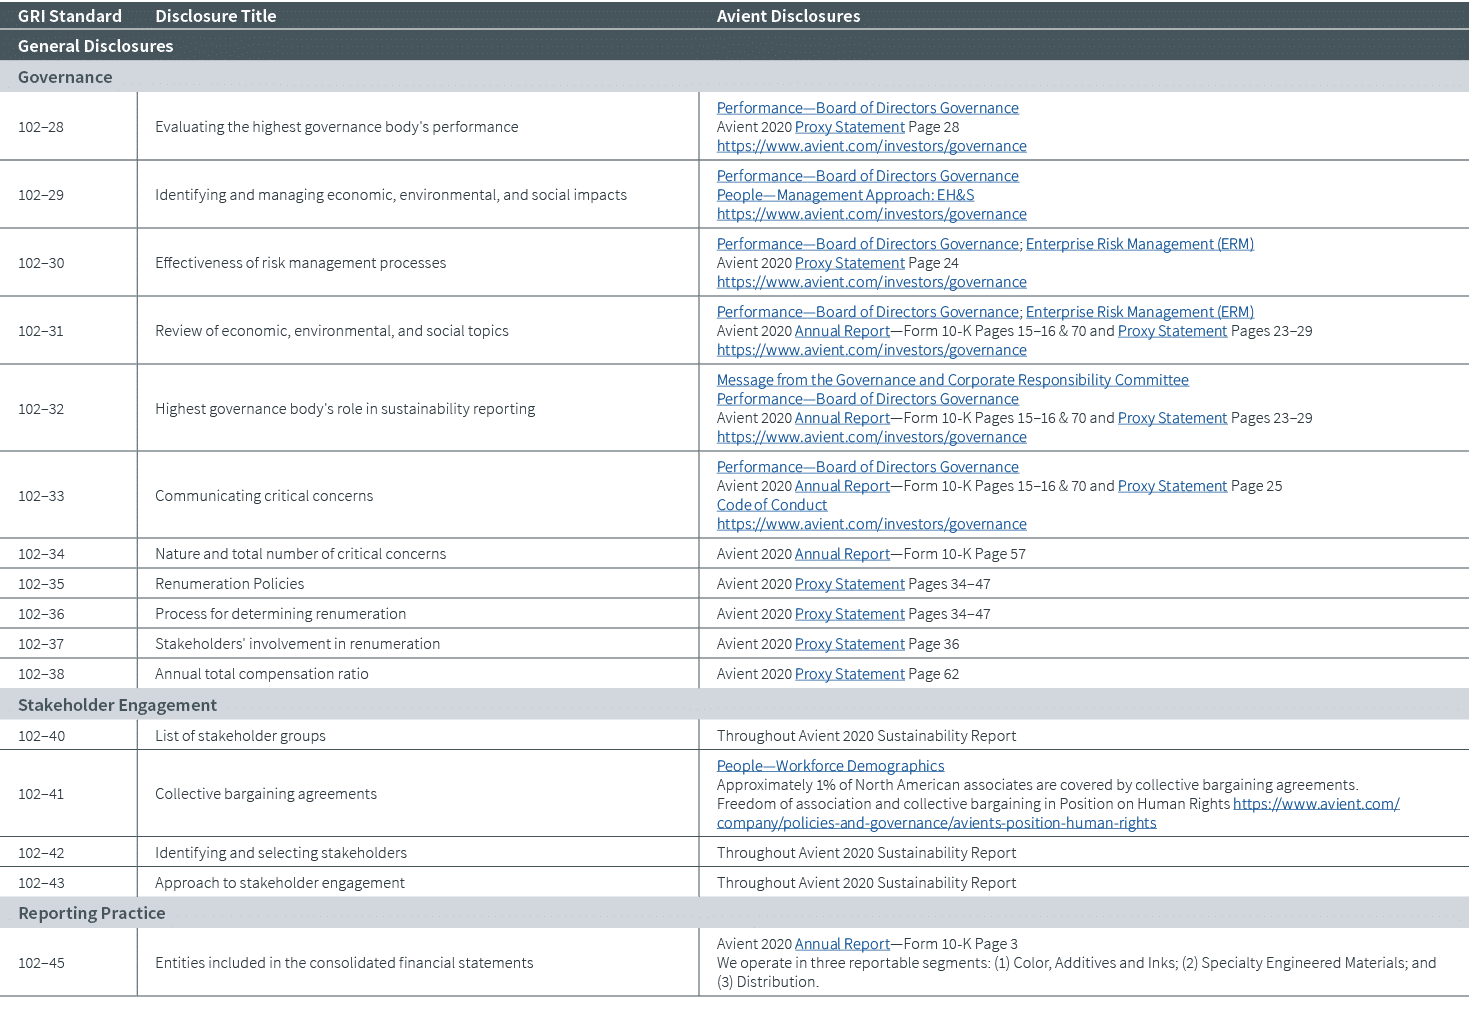The image size is (1469, 1014).
Task: Click Proxy Statement link for Process for determining renumeration
Action: (x=849, y=614)
